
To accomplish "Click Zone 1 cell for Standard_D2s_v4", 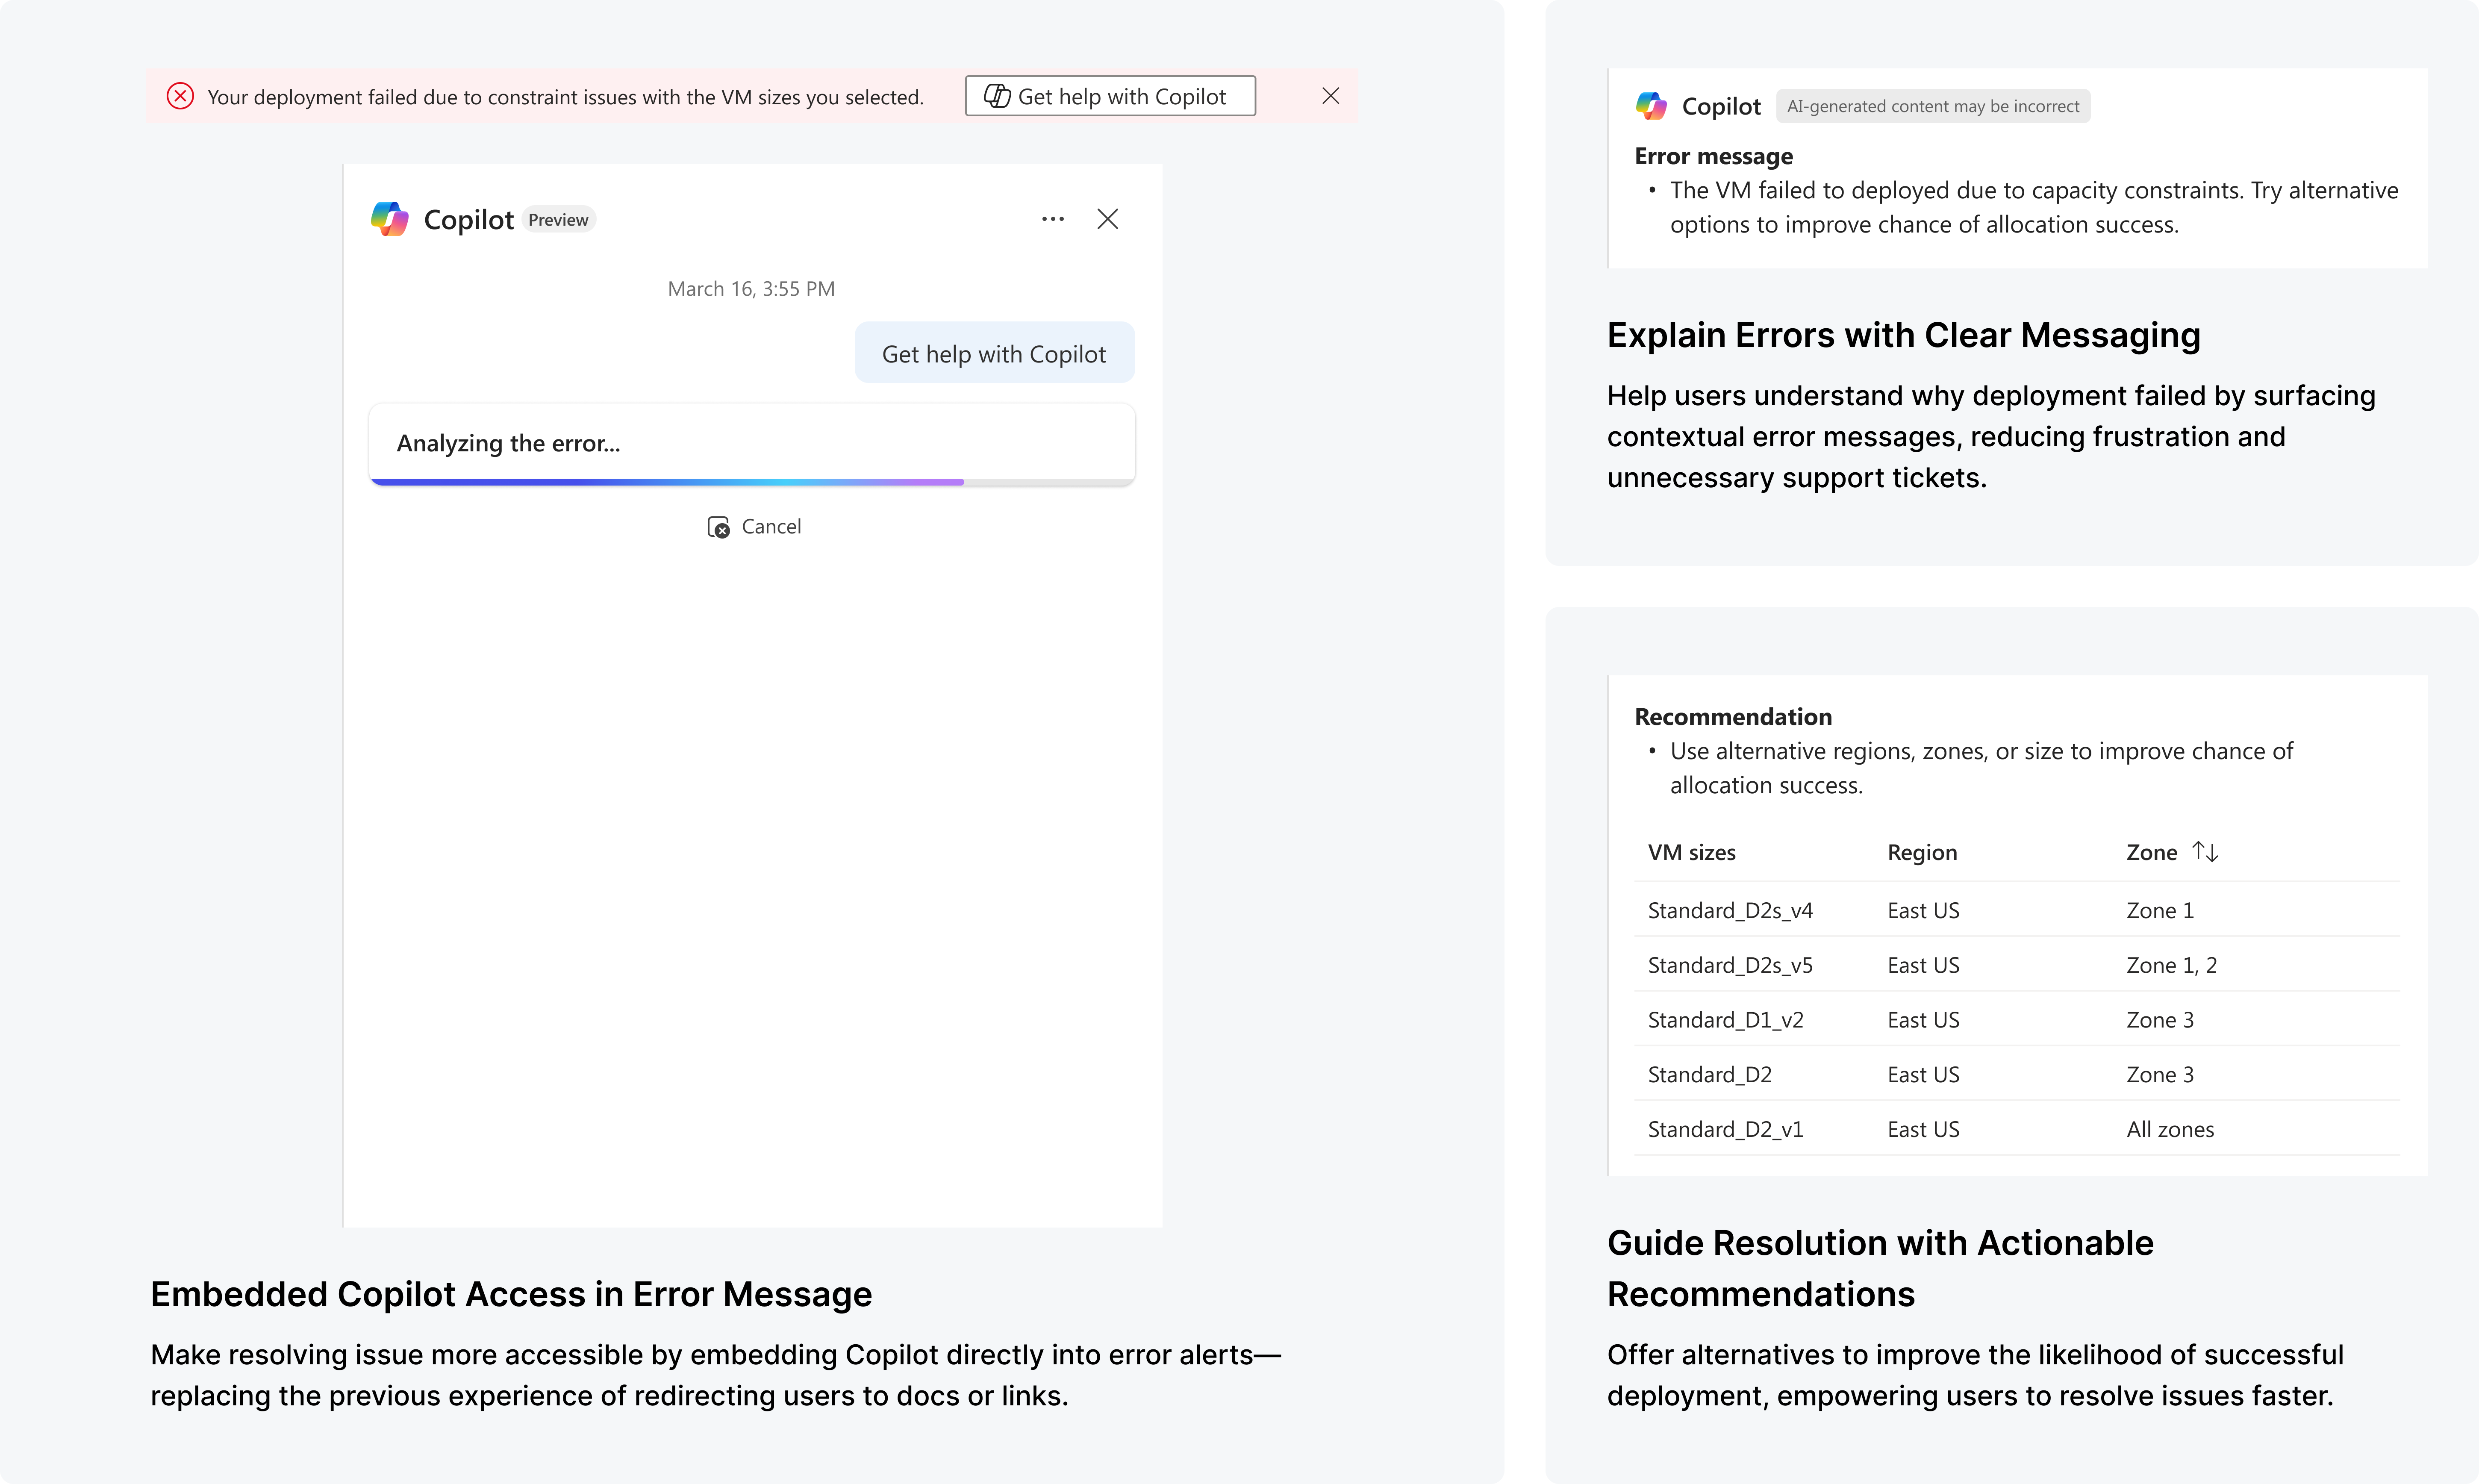I will [2160, 910].
